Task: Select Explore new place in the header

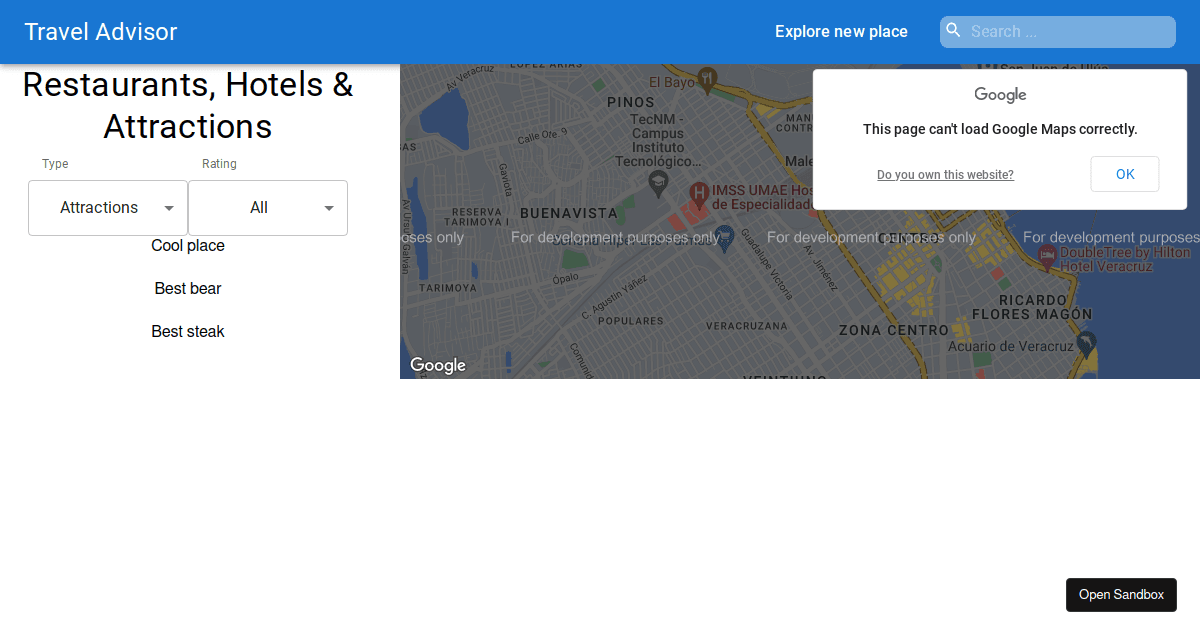Action: click(x=840, y=31)
